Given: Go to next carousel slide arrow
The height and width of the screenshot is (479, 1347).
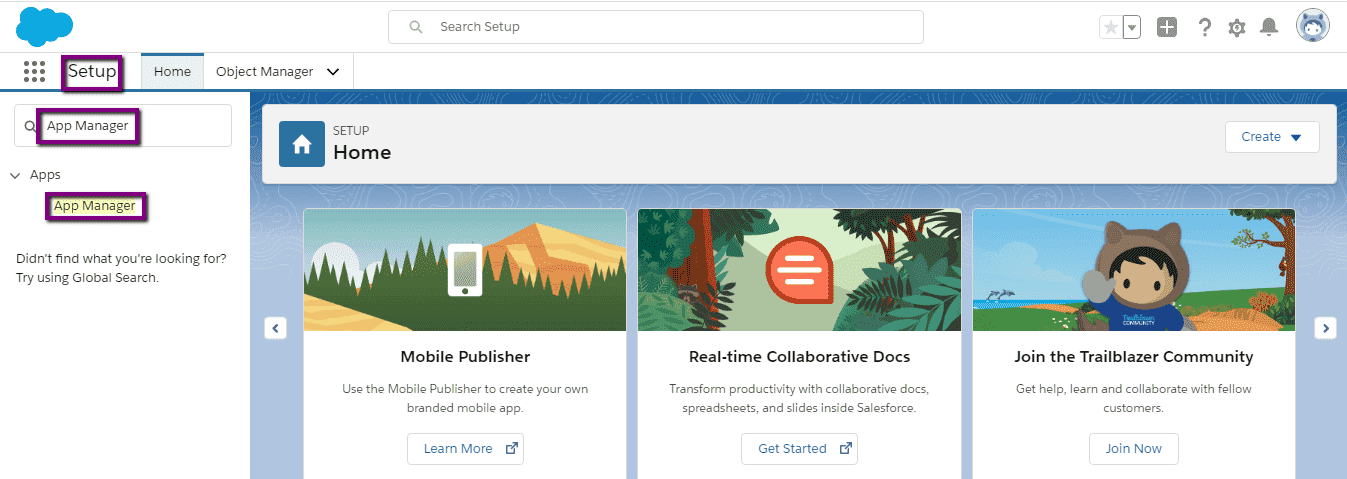Looking at the screenshot, I should point(1325,327).
